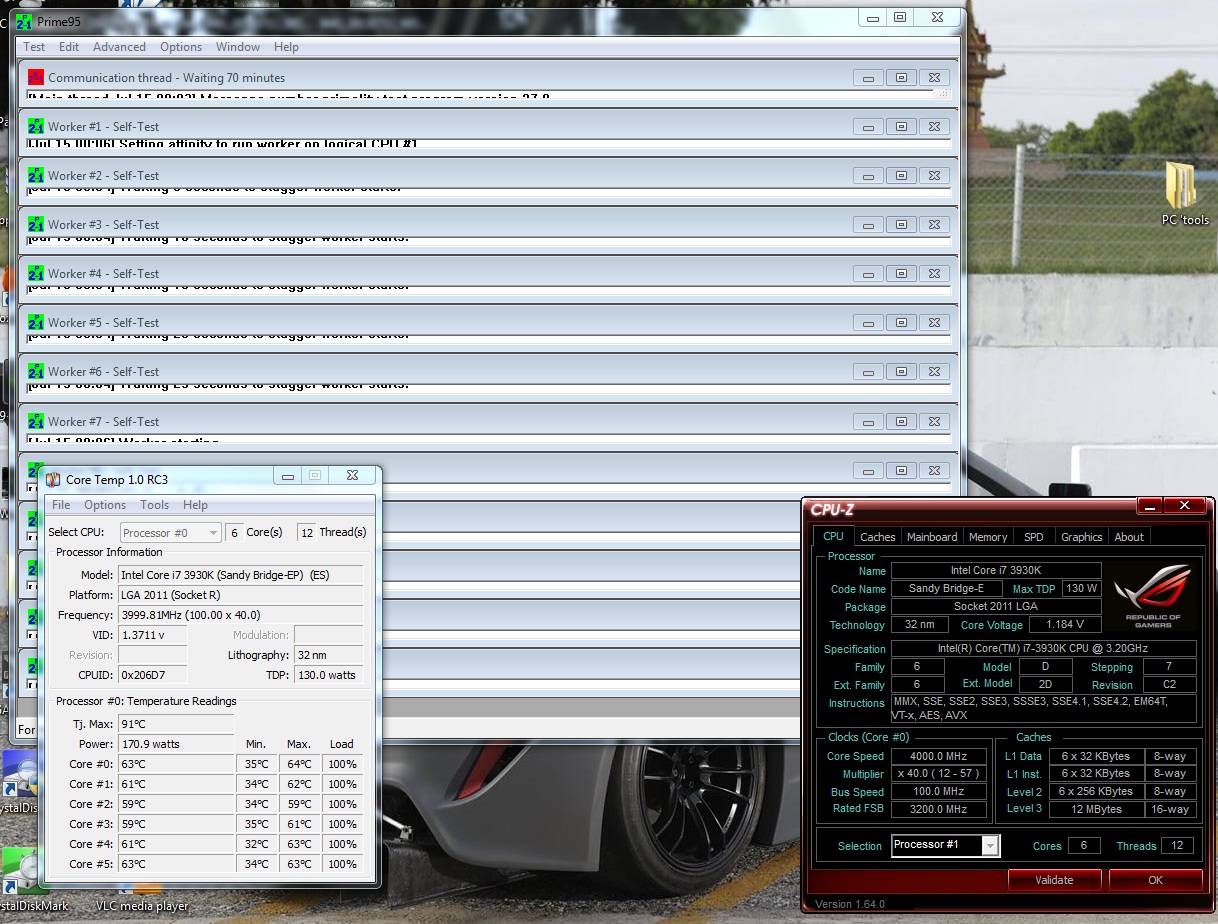Image resolution: width=1218 pixels, height=924 pixels.
Task: Click the Worker #3 Self-Test icon
Action: pos(36,224)
